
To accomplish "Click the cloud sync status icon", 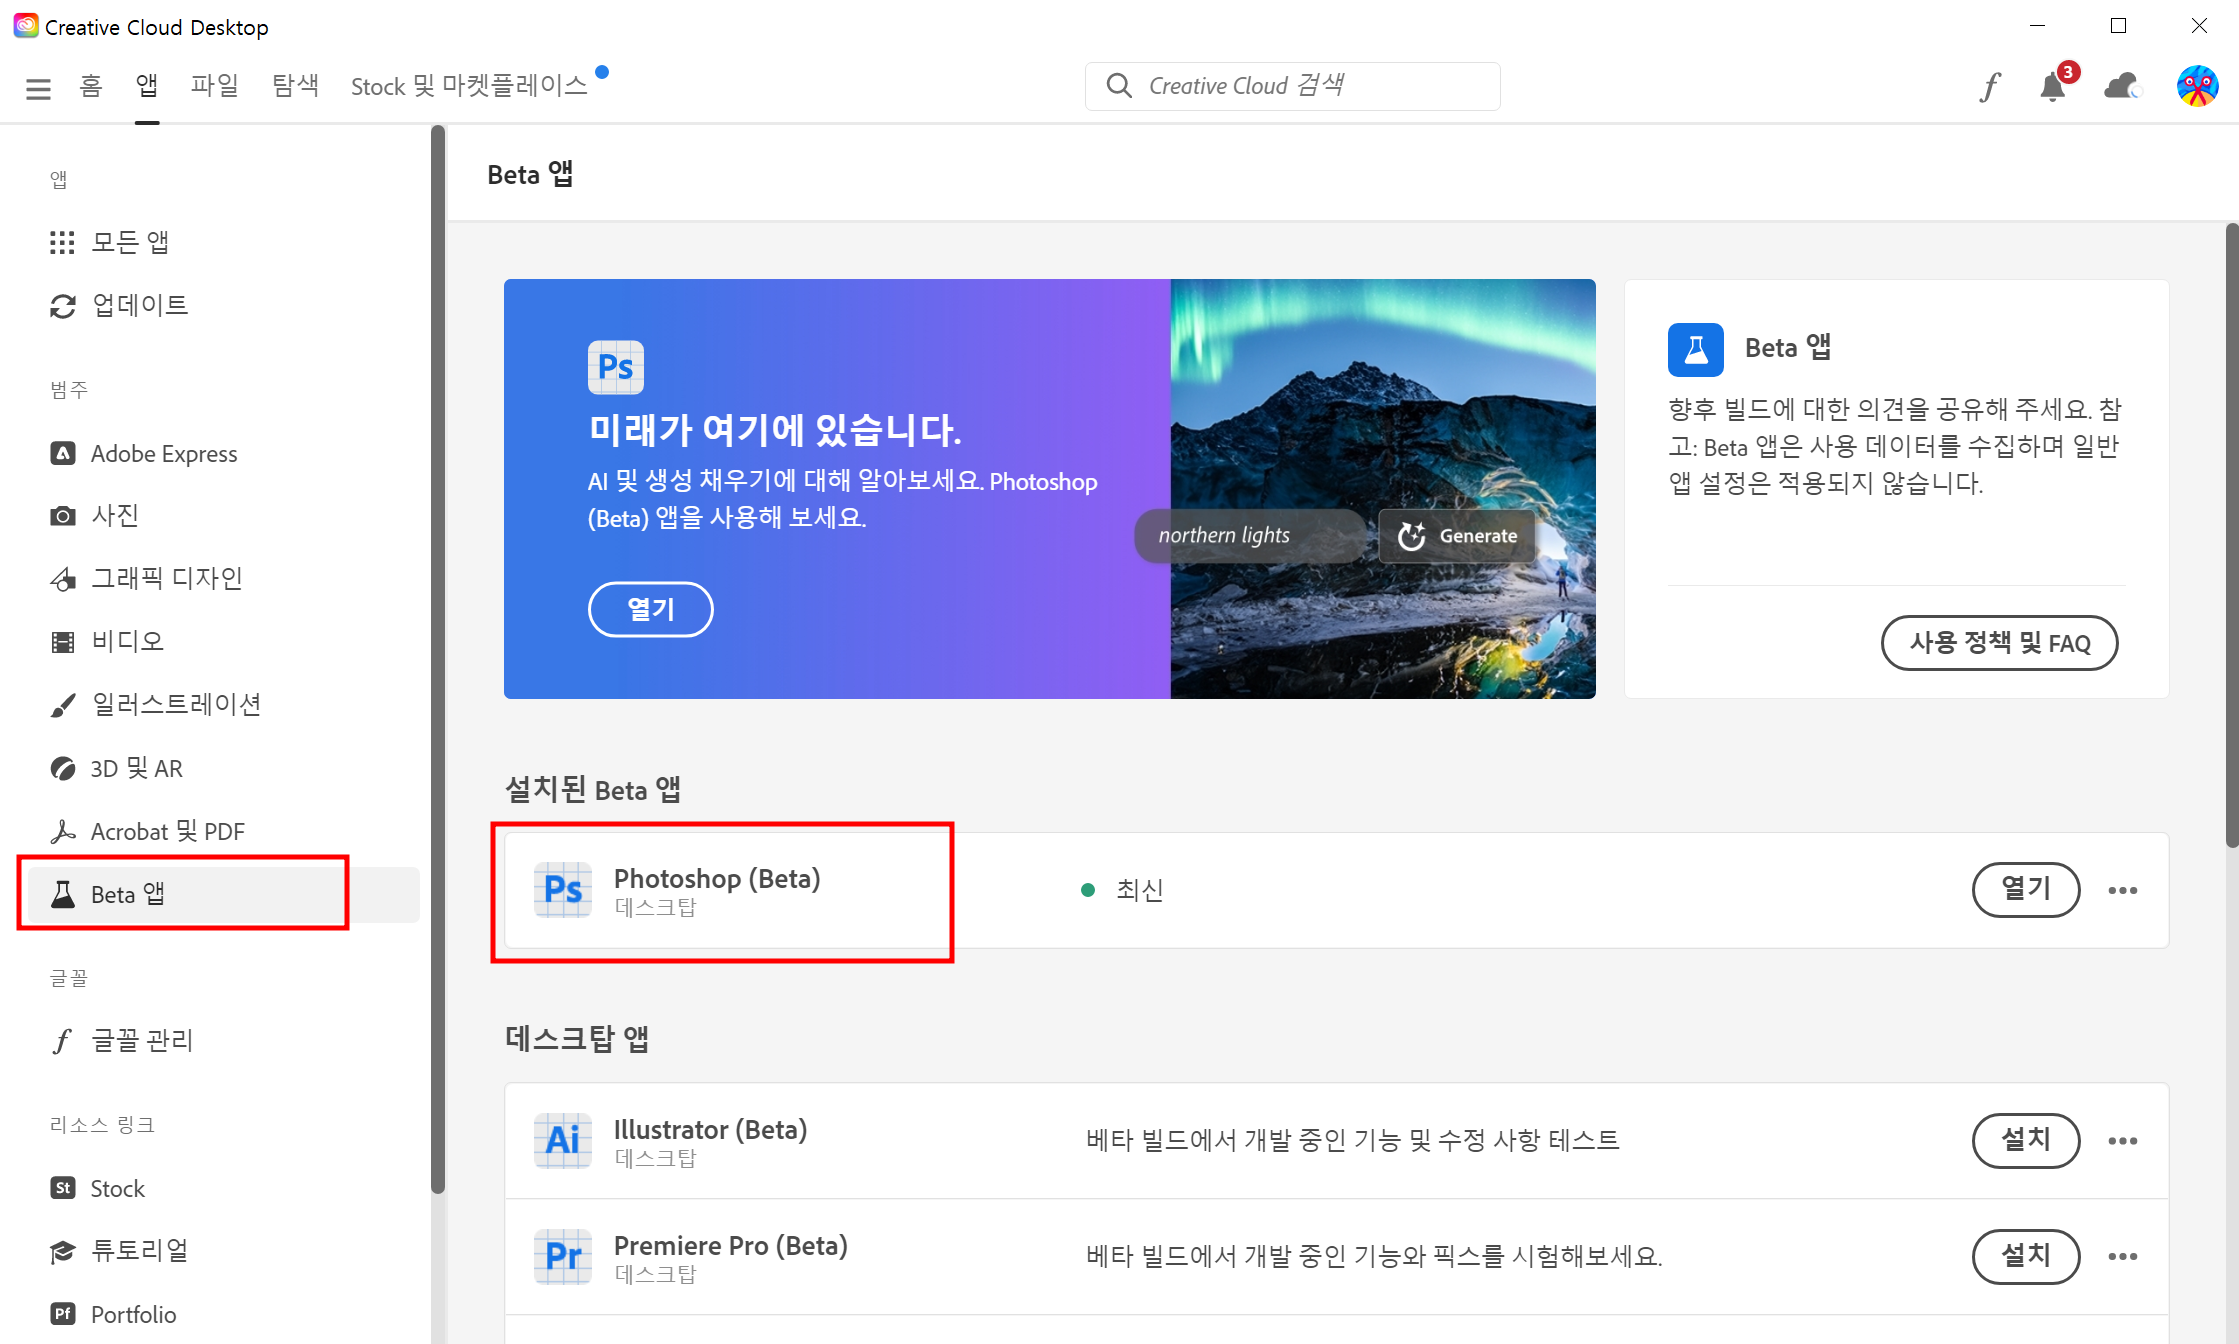I will [2122, 87].
